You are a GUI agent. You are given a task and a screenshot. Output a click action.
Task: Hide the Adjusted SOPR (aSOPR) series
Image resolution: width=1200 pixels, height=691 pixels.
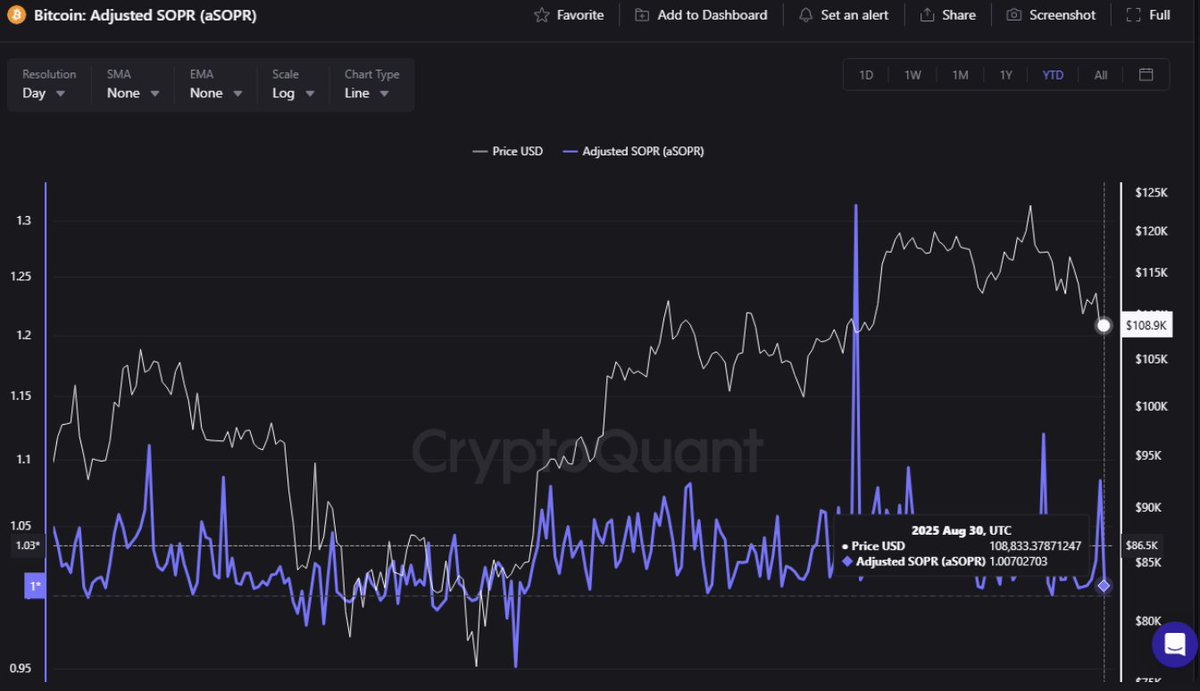[x=633, y=151]
